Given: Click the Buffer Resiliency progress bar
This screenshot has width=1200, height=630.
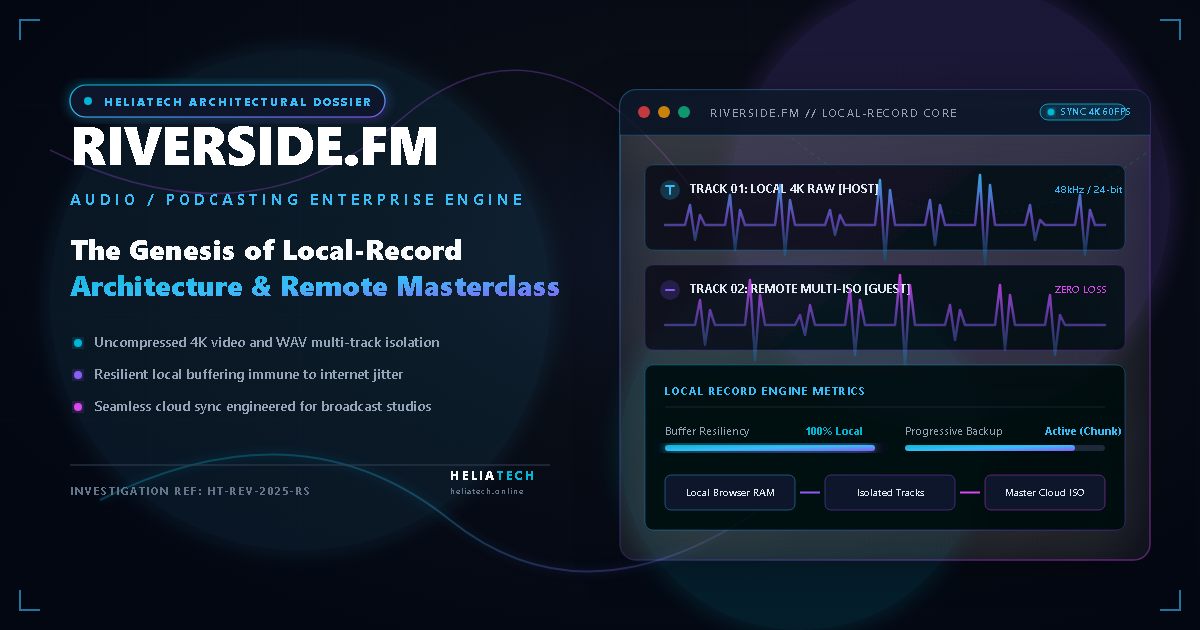Looking at the screenshot, I should tap(770, 448).
